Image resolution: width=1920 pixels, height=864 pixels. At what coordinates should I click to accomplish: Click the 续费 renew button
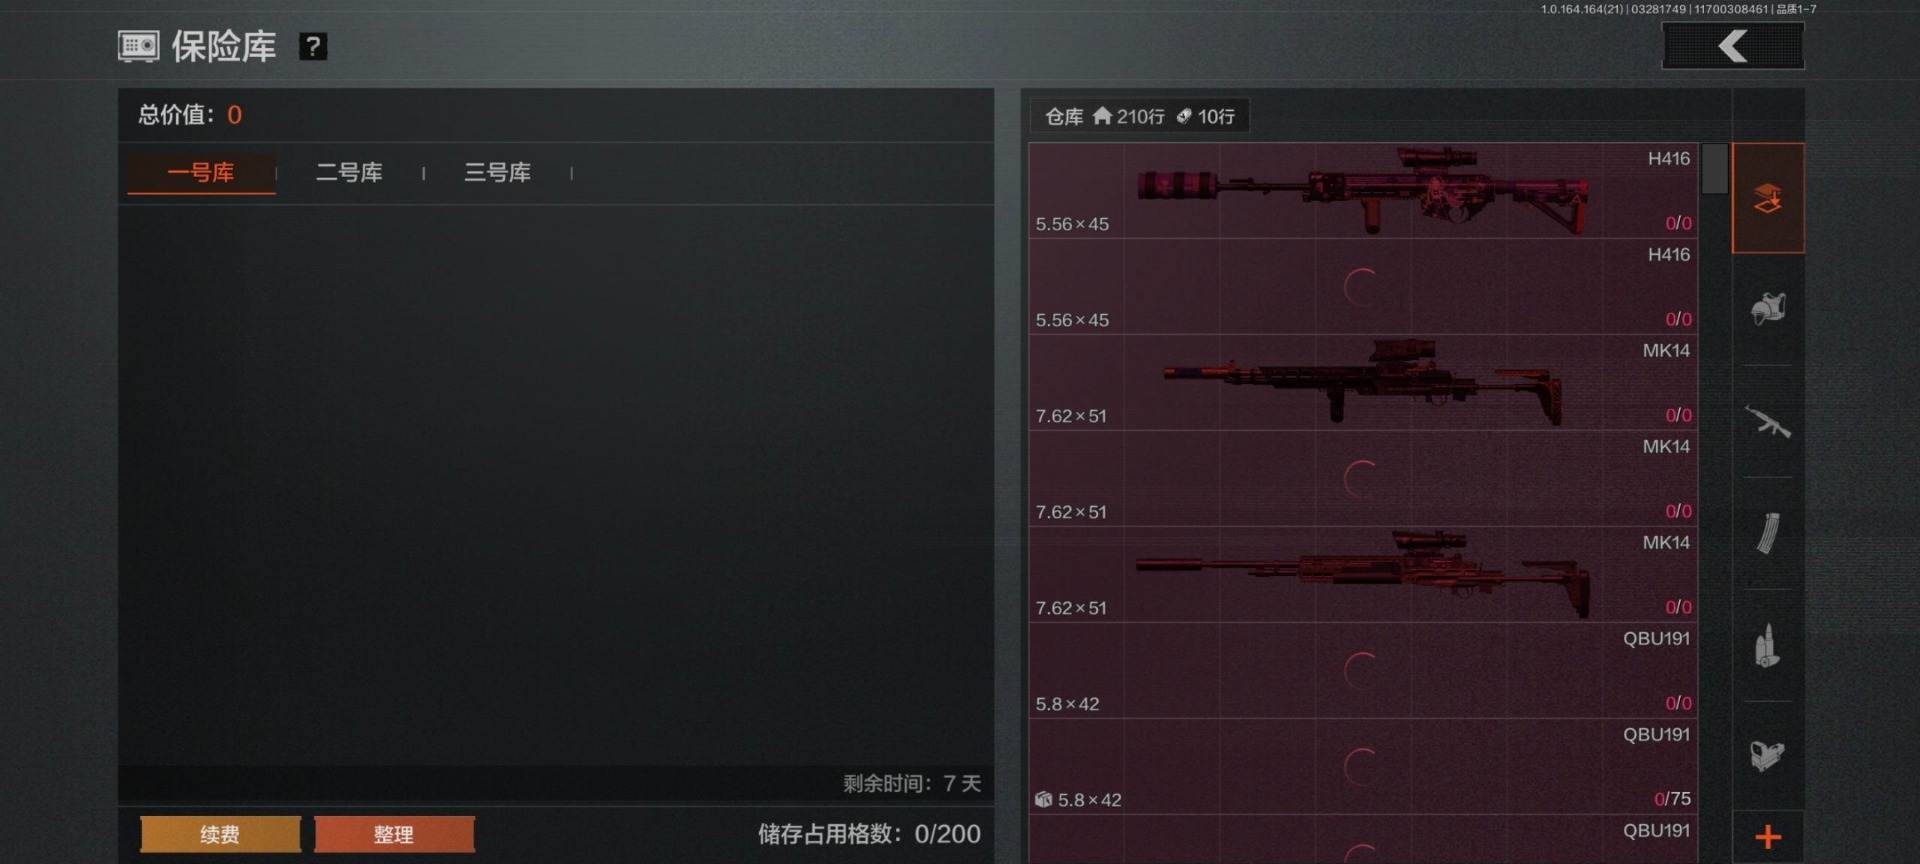(x=220, y=834)
